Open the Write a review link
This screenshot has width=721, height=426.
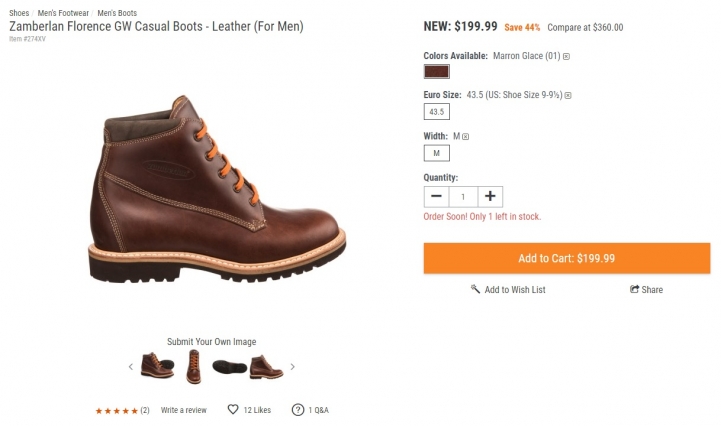point(184,411)
